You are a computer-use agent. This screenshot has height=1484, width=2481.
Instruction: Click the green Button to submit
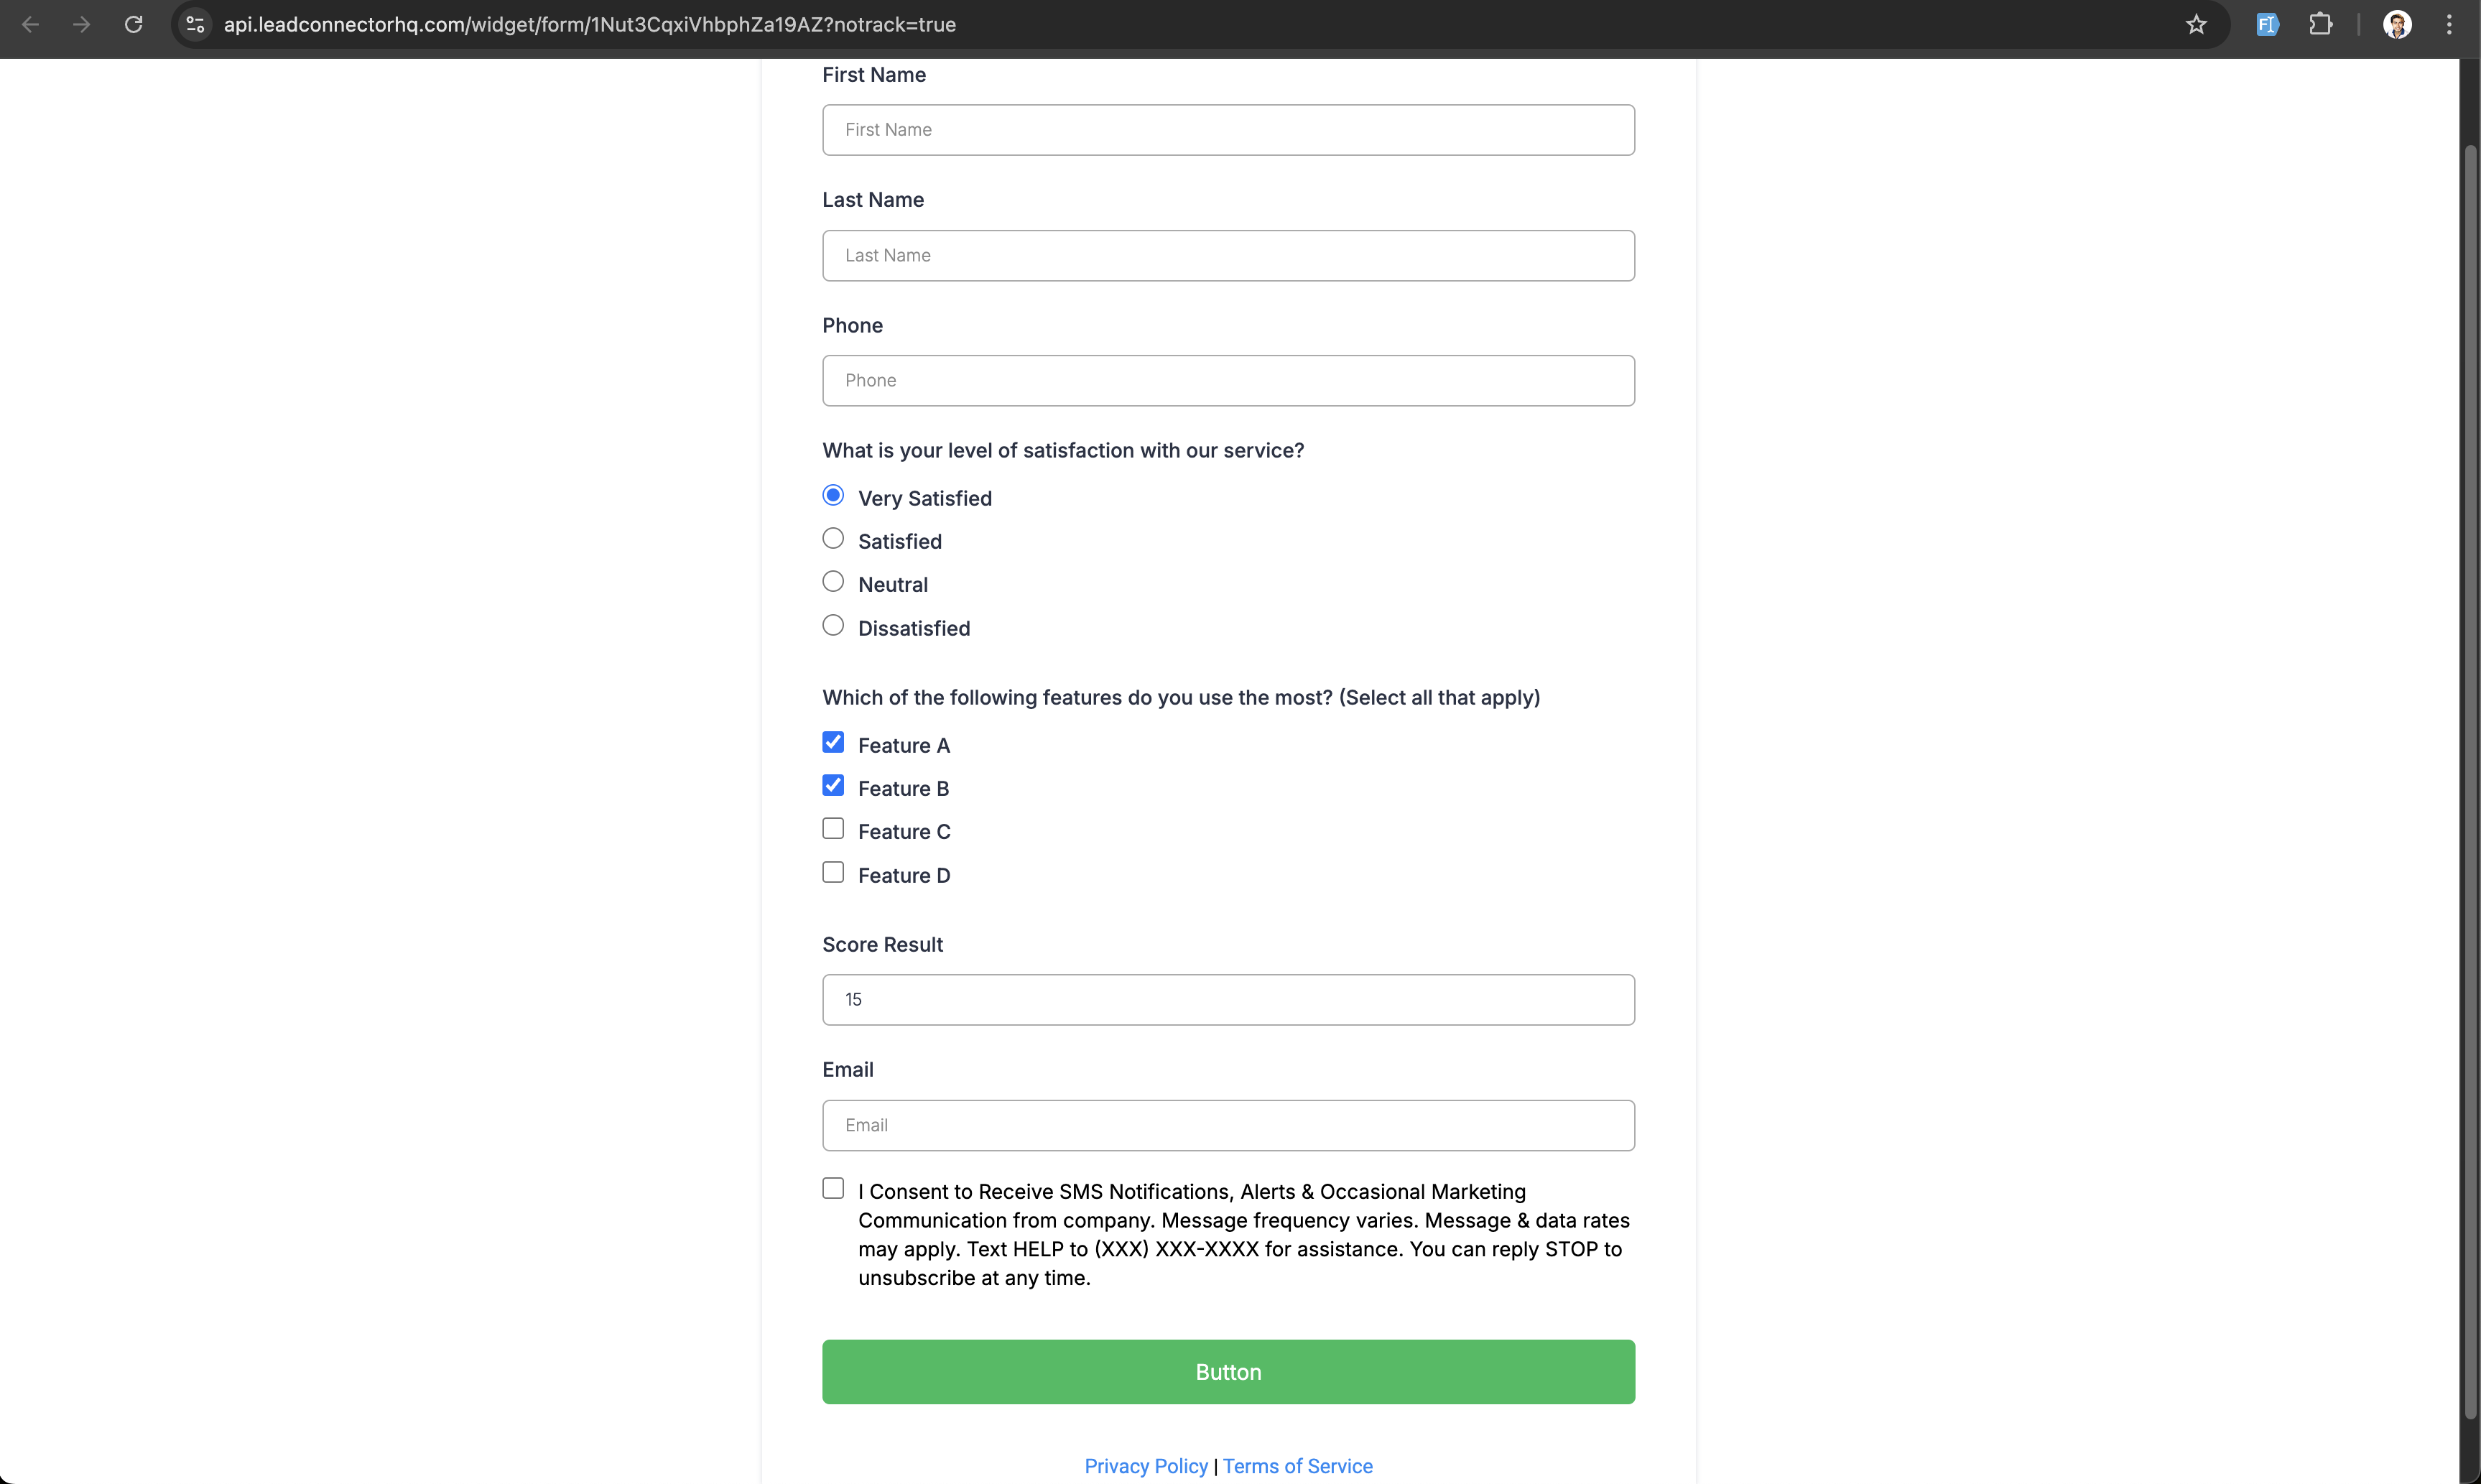[1228, 1371]
